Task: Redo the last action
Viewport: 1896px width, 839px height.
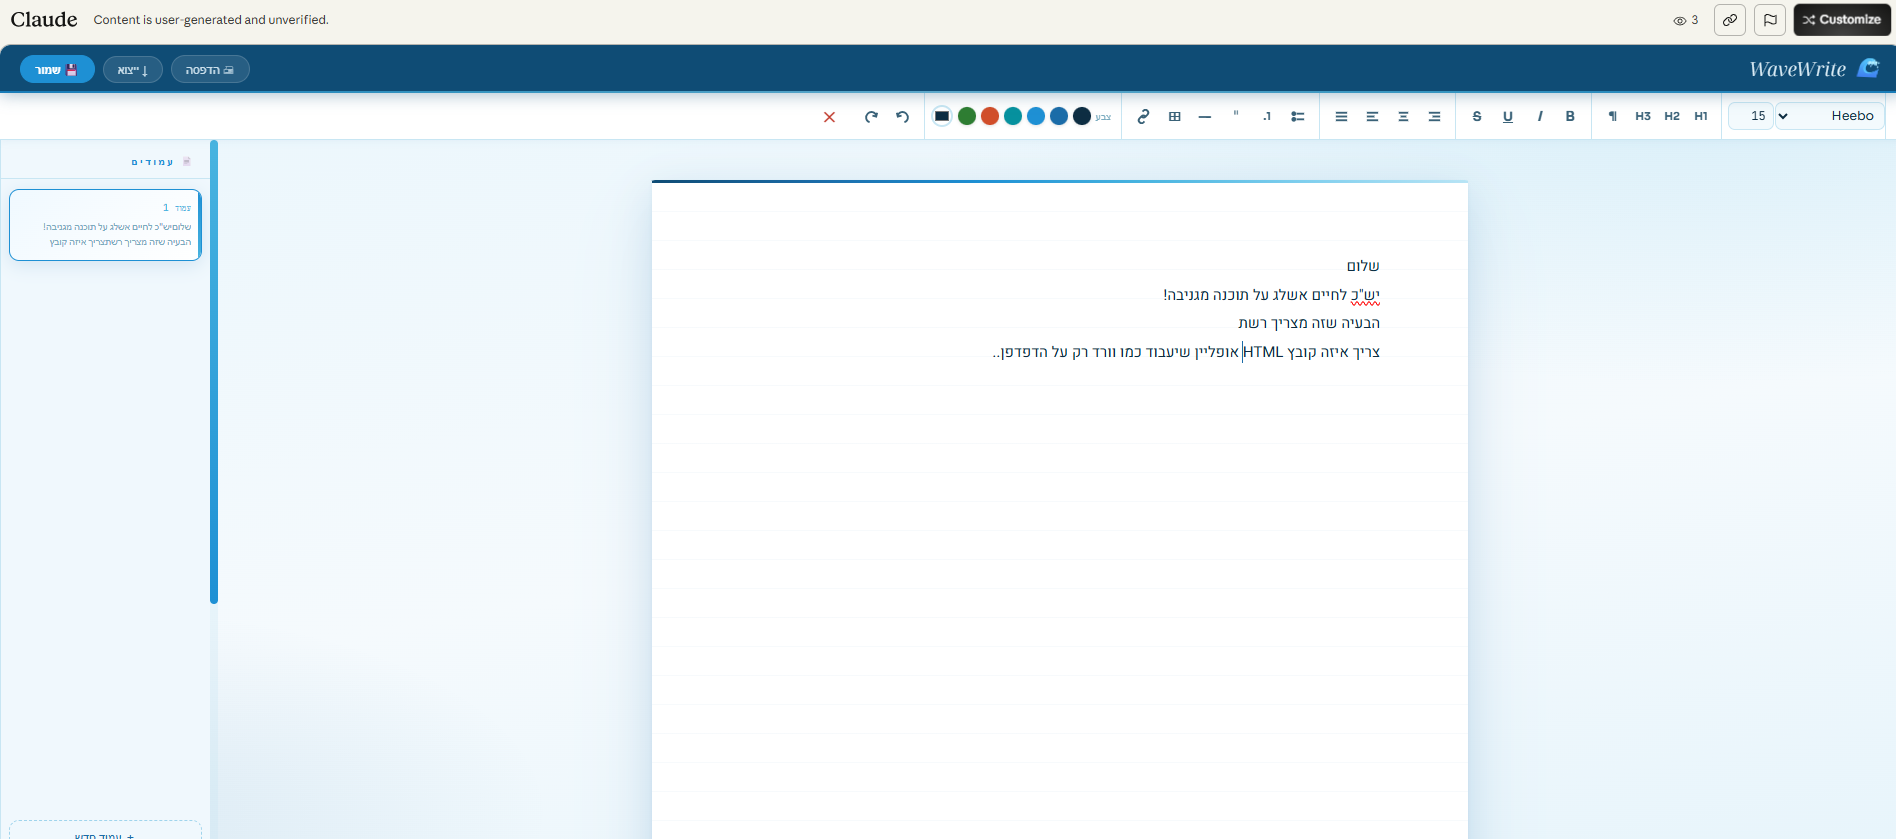Action: click(871, 116)
